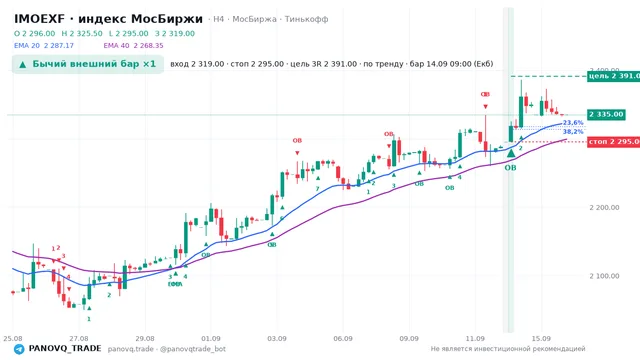Click the EMA 20 2 287.17 legend

coord(44,46)
